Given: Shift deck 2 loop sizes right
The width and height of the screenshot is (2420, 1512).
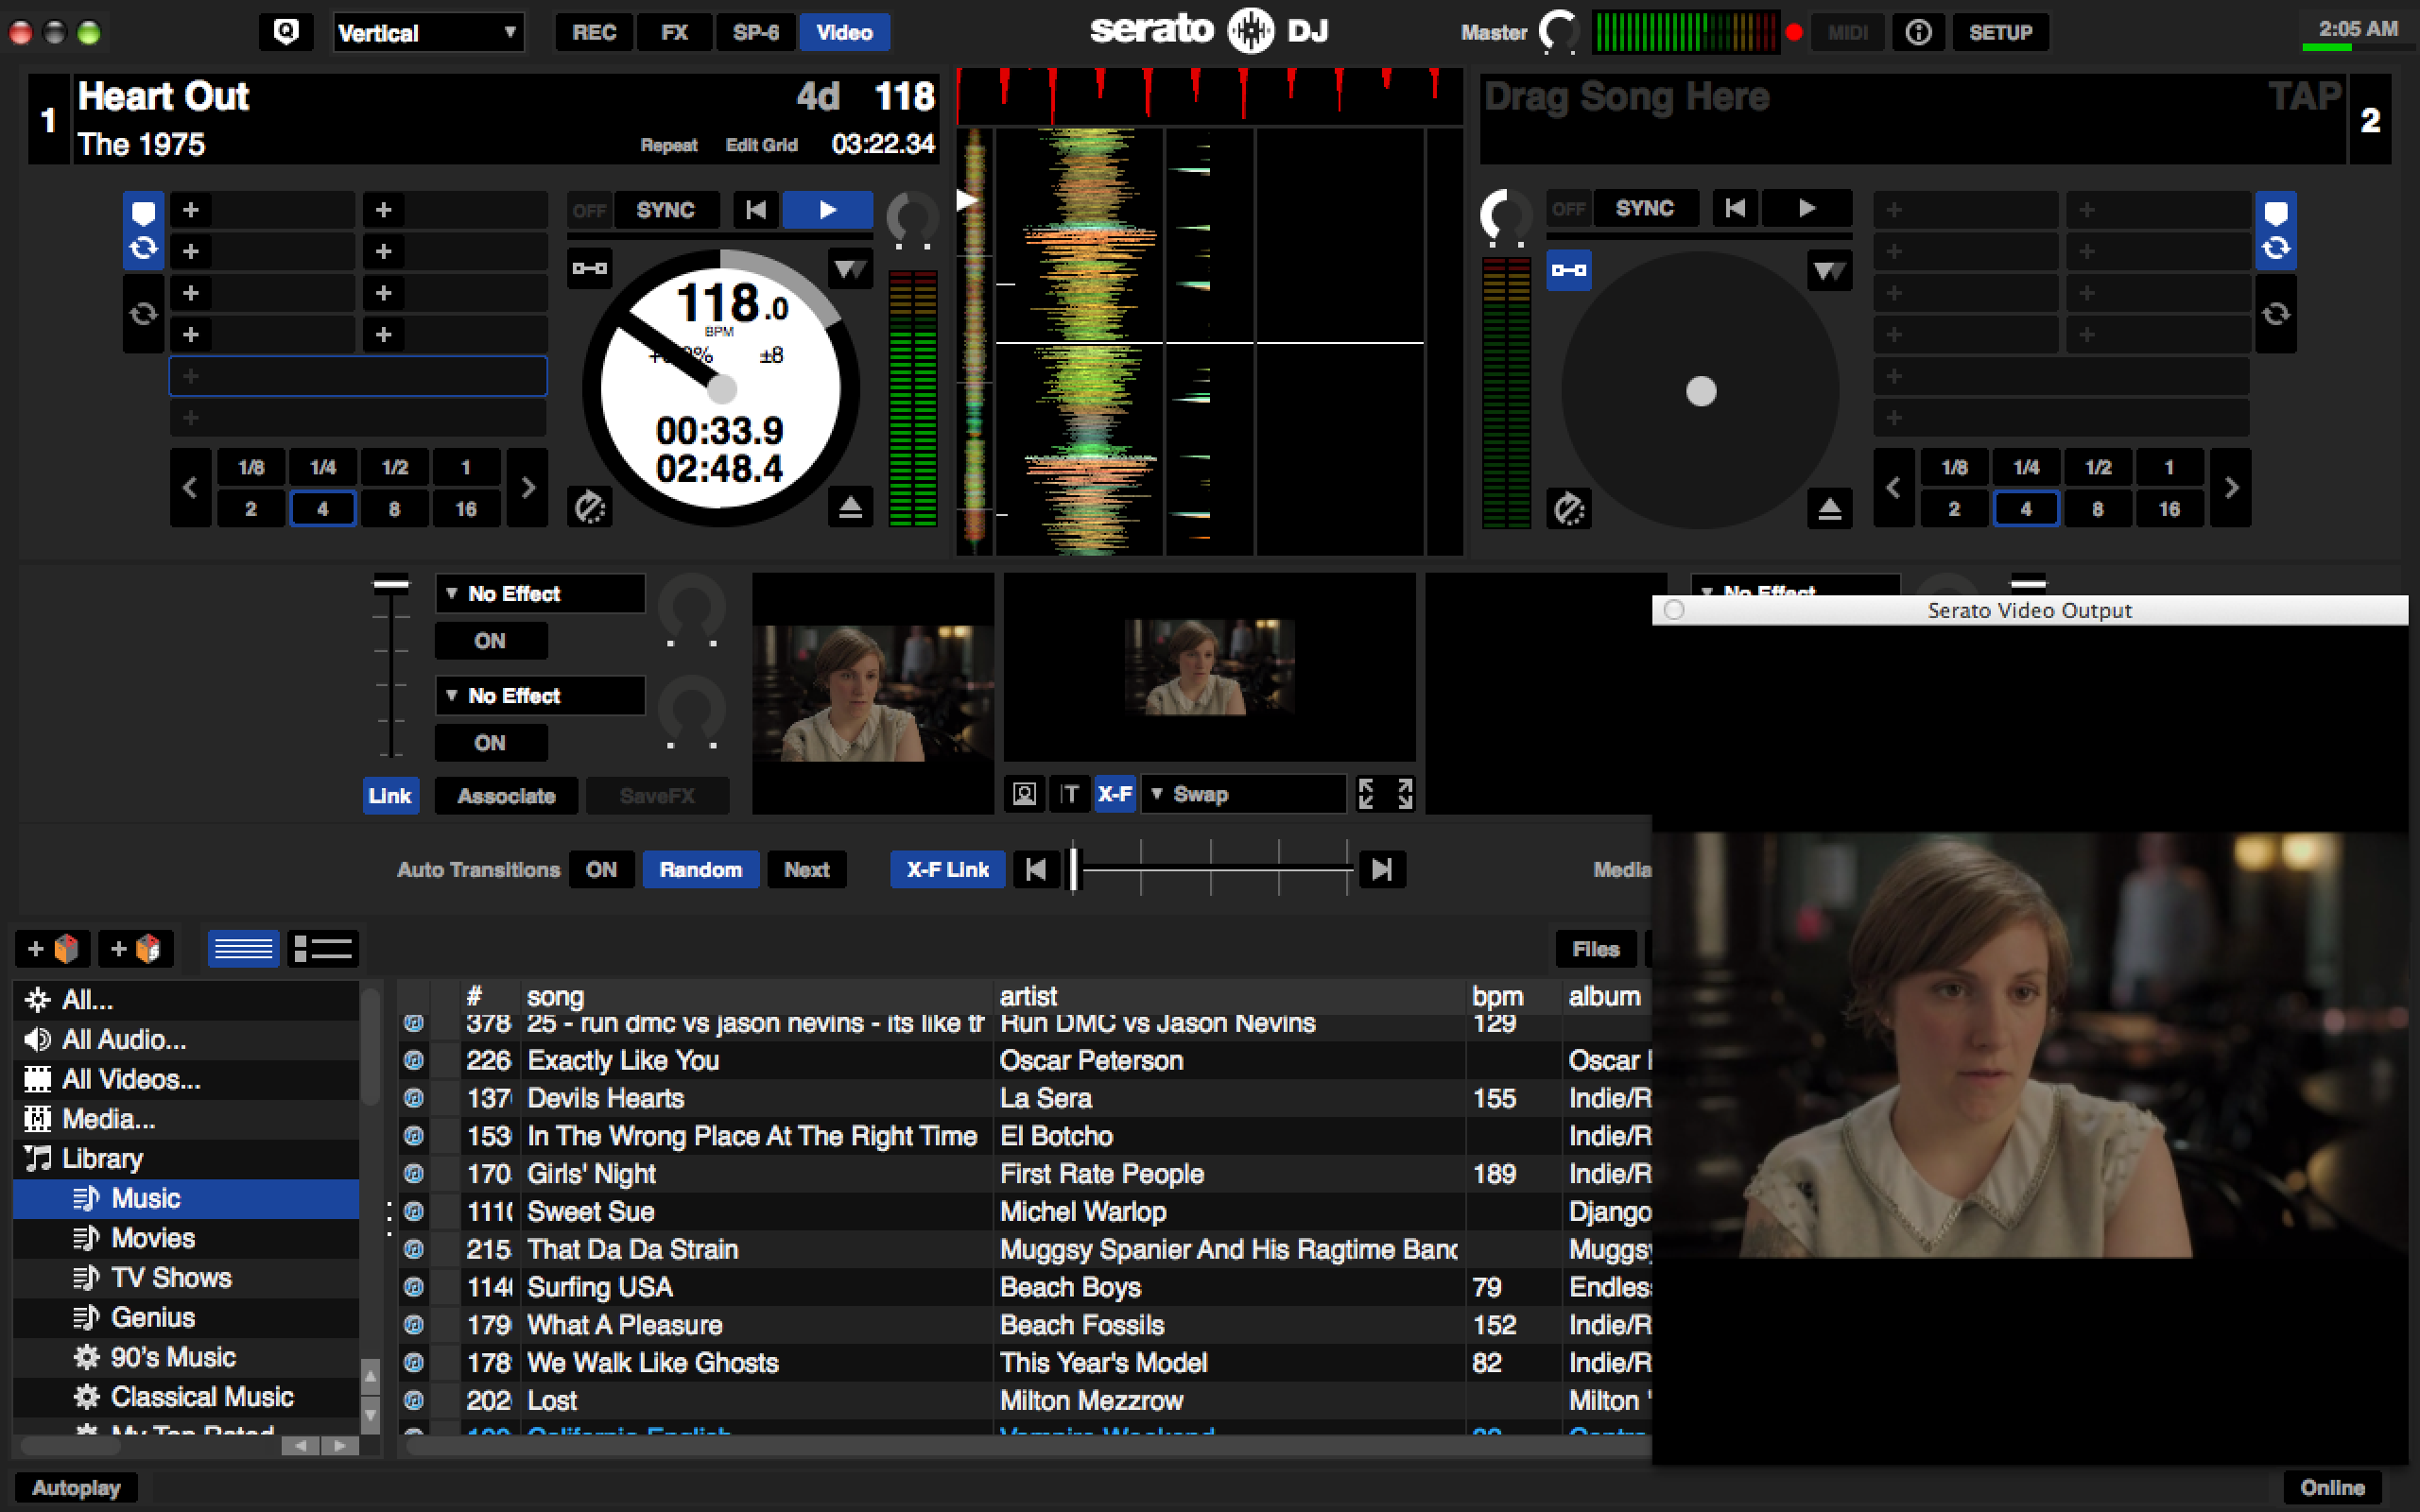Looking at the screenshot, I should pos(2232,488).
